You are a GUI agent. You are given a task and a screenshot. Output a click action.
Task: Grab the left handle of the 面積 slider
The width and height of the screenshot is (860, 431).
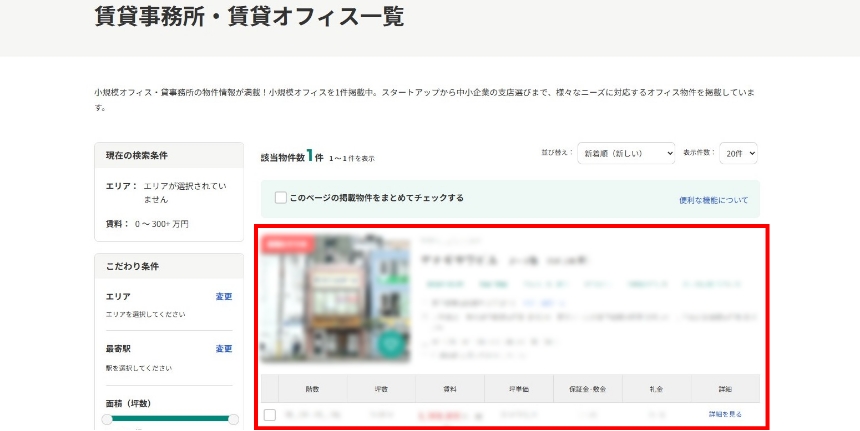click(107, 419)
